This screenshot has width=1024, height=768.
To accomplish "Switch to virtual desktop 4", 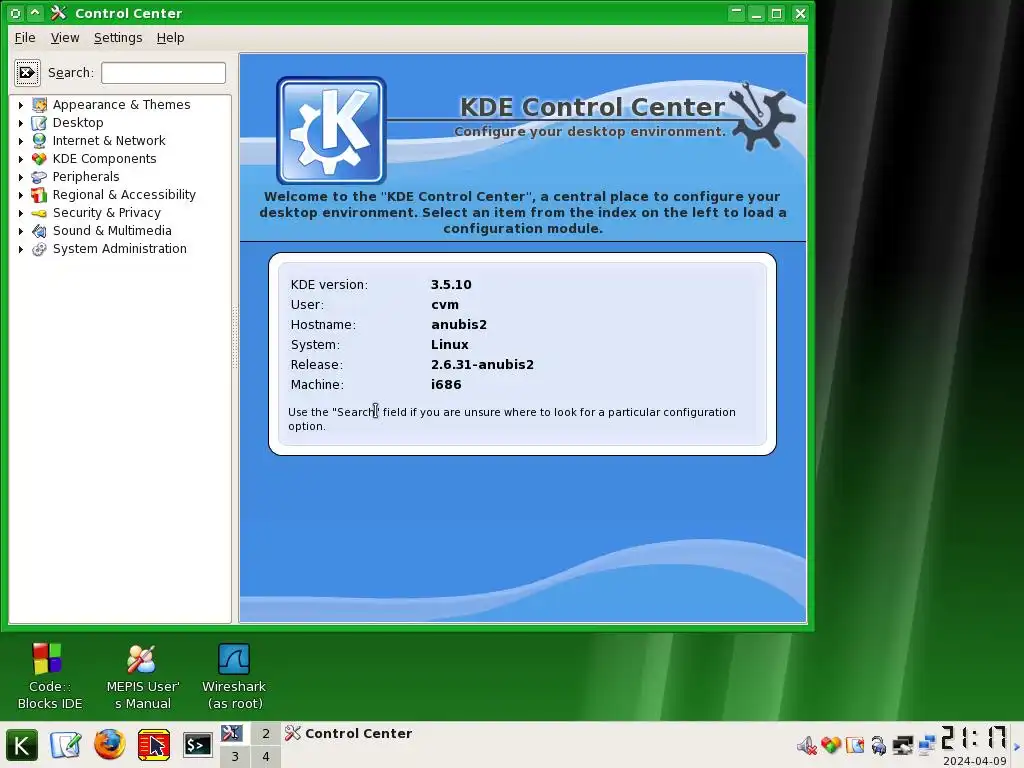I will click(x=266, y=756).
